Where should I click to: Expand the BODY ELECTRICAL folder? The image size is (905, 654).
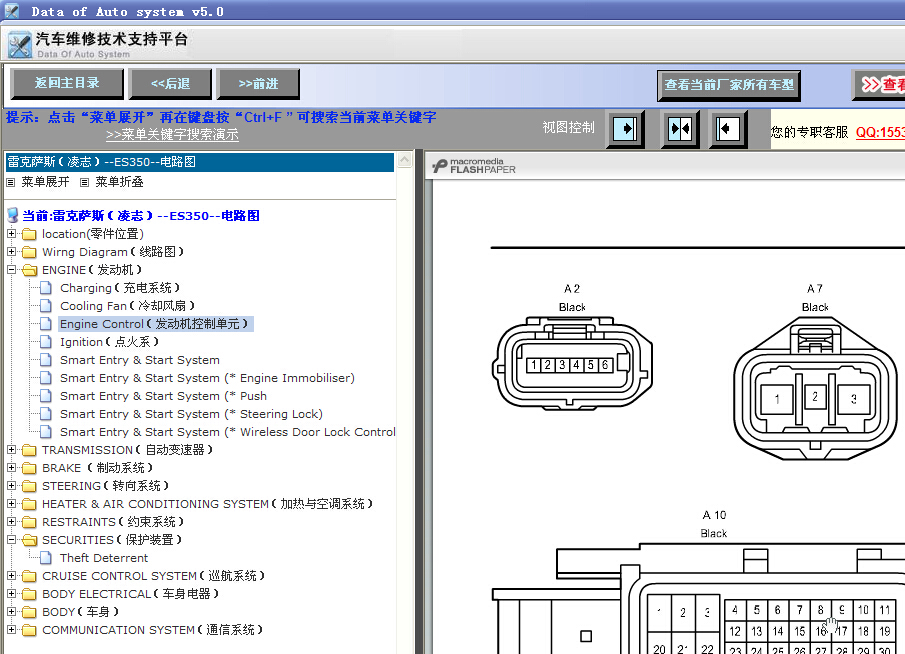pyautogui.click(x=11, y=593)
